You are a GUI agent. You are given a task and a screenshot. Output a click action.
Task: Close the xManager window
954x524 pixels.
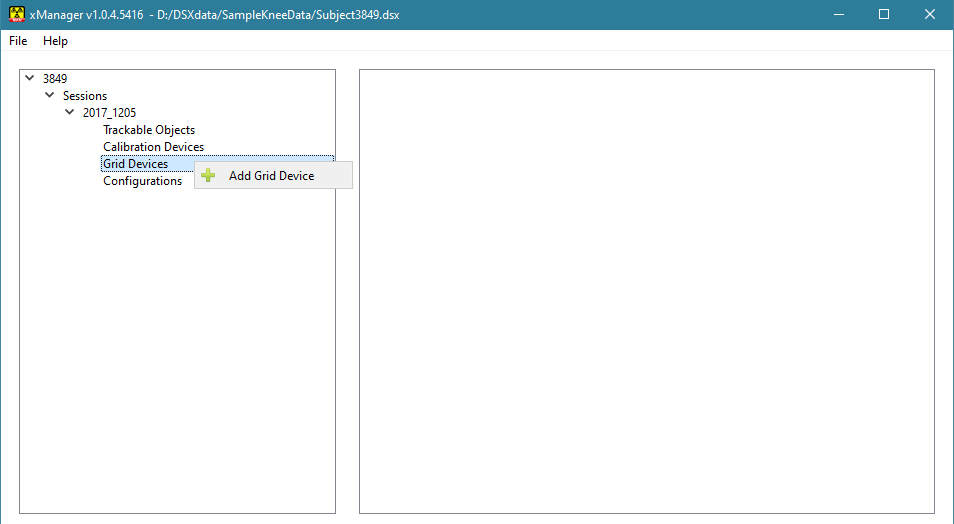point(930,15)
